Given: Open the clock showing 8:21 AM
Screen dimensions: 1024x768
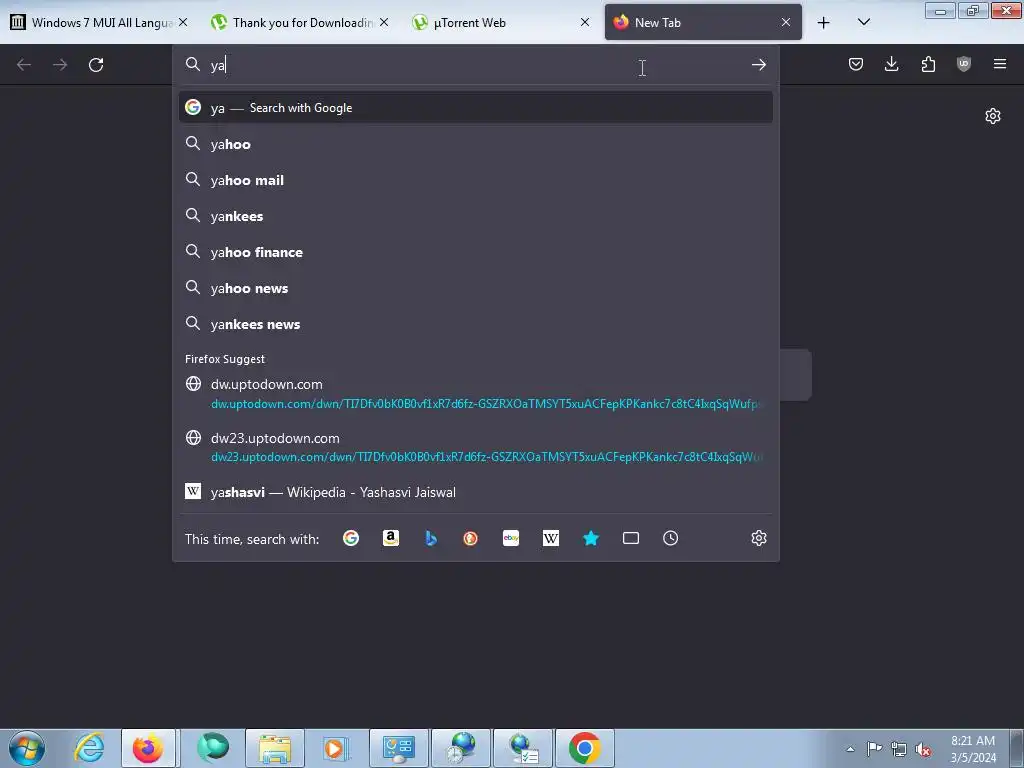Looking at the screenshot, I should pyautogui.click(x=973, y=749).
